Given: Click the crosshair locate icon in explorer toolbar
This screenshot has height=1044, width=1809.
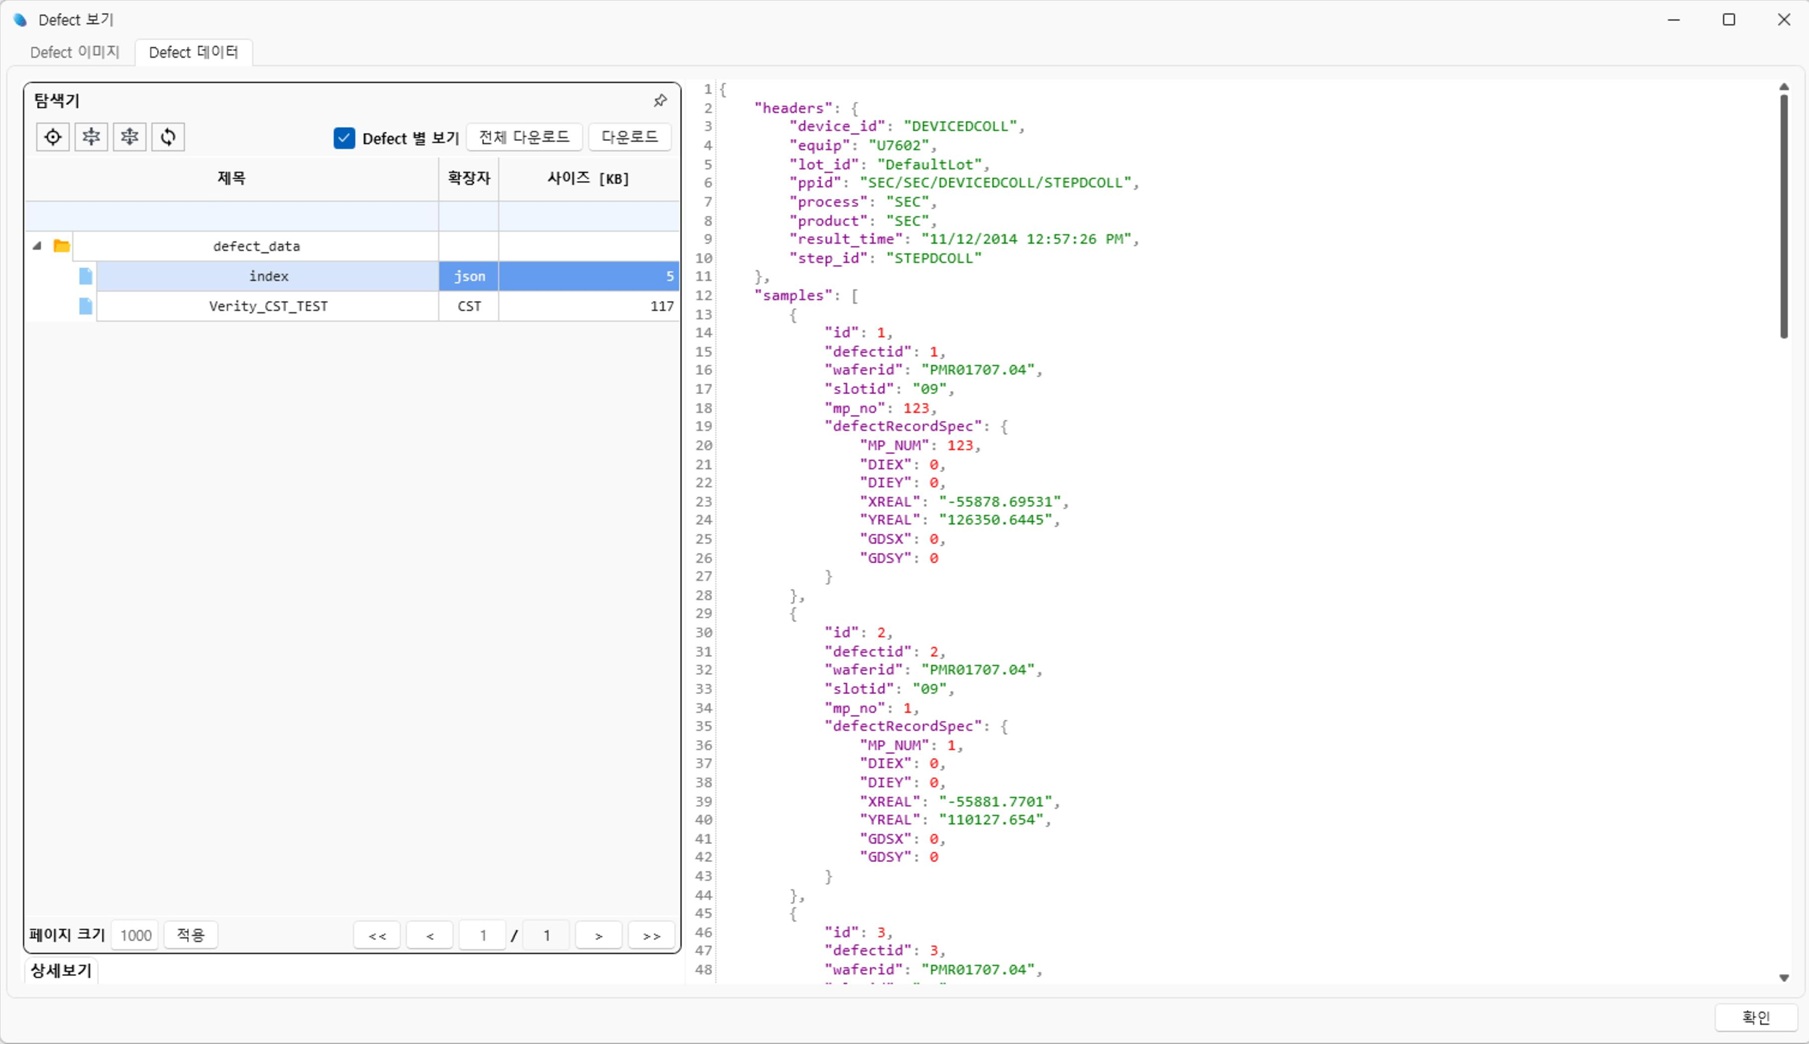Looking at the screenshot, I should click(x=53, y=137).
